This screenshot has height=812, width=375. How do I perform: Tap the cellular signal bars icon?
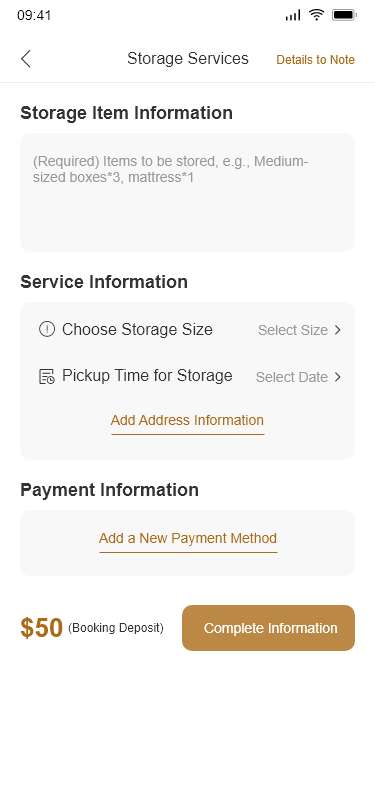[x=293, y=16]
